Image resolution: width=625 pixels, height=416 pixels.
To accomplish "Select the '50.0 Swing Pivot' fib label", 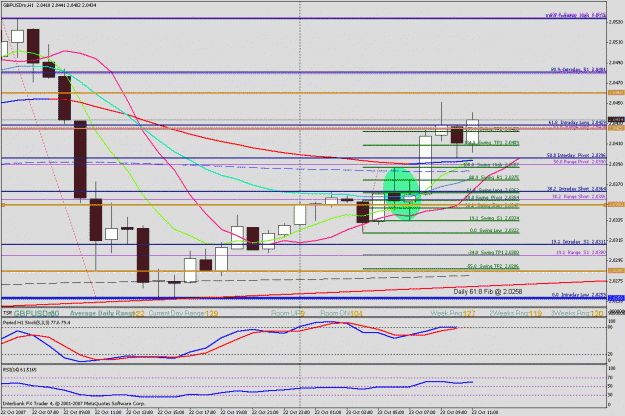I will (x=492, y=198).
